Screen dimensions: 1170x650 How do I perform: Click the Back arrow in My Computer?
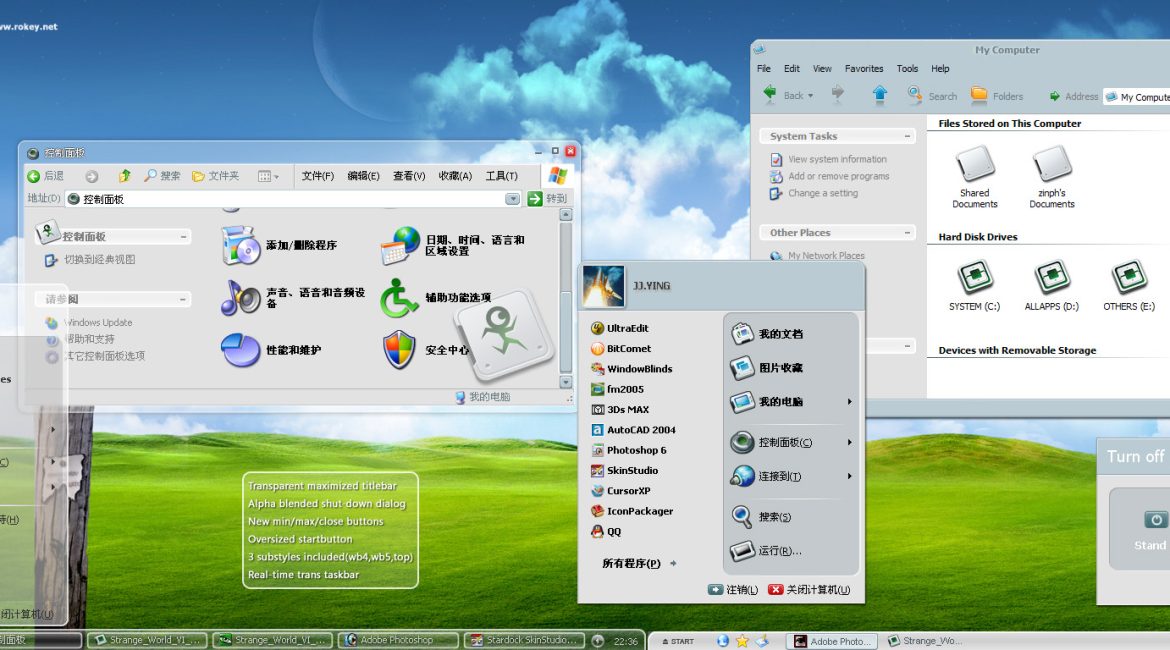[x=769, y=94]
